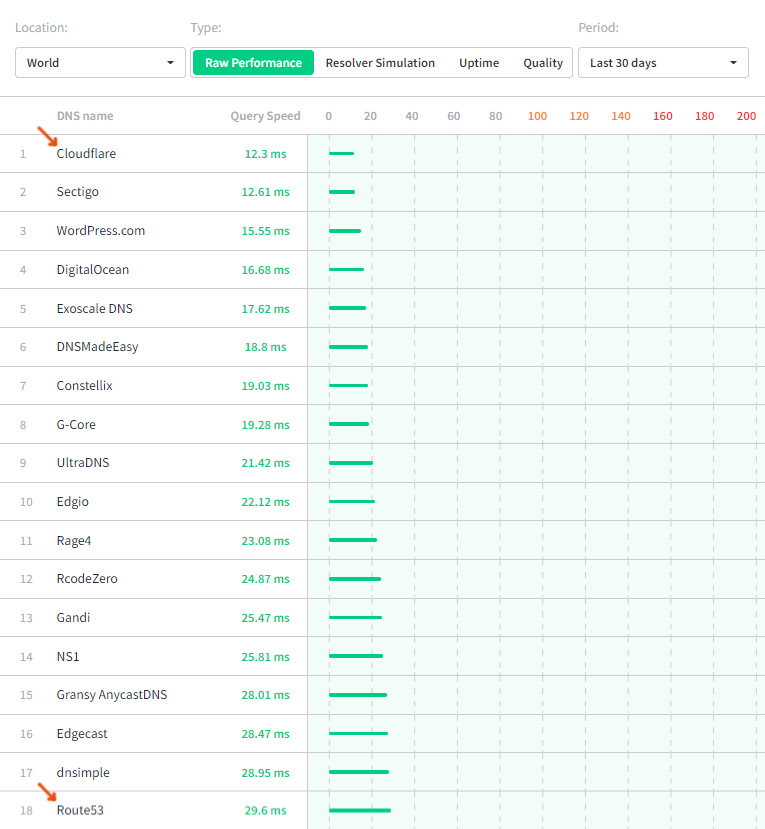Open the Sectigo provider link
This screenshot has width=765, height=829.
point(78,191)
